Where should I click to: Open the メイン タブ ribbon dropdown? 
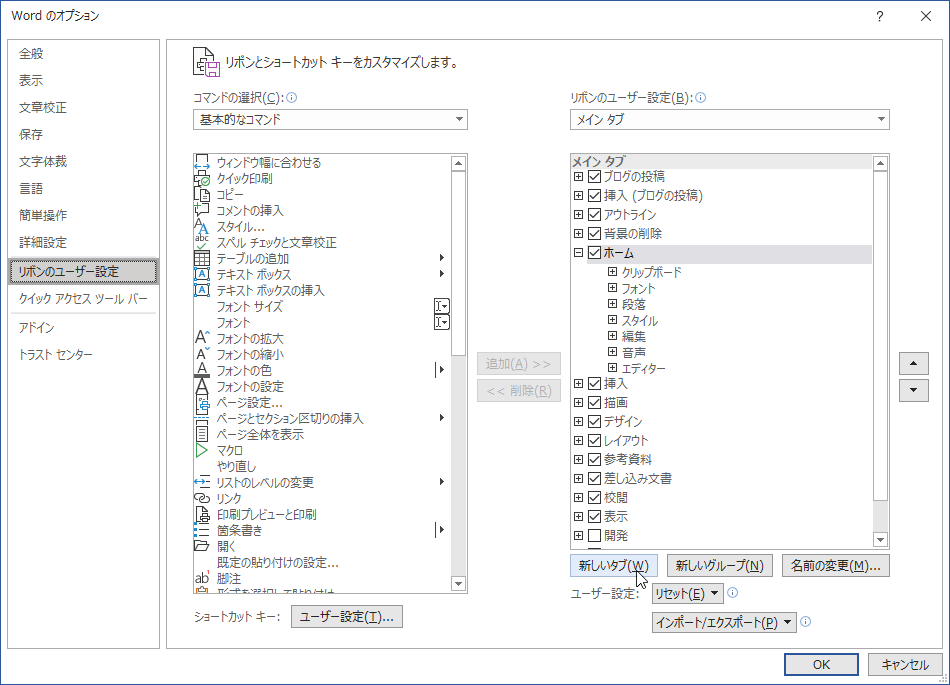point(729,119)
